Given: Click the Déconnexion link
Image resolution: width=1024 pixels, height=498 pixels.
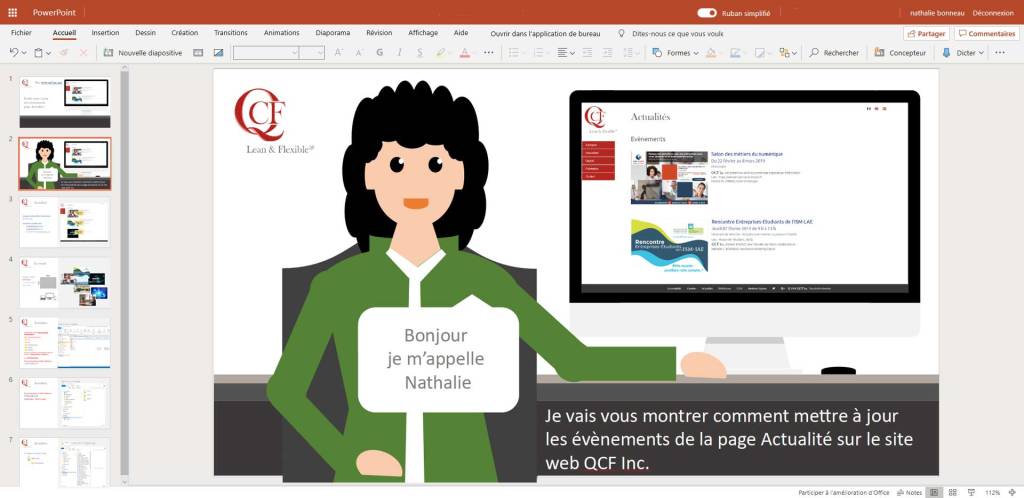Looking at the screenshot, I should point(993,13).
